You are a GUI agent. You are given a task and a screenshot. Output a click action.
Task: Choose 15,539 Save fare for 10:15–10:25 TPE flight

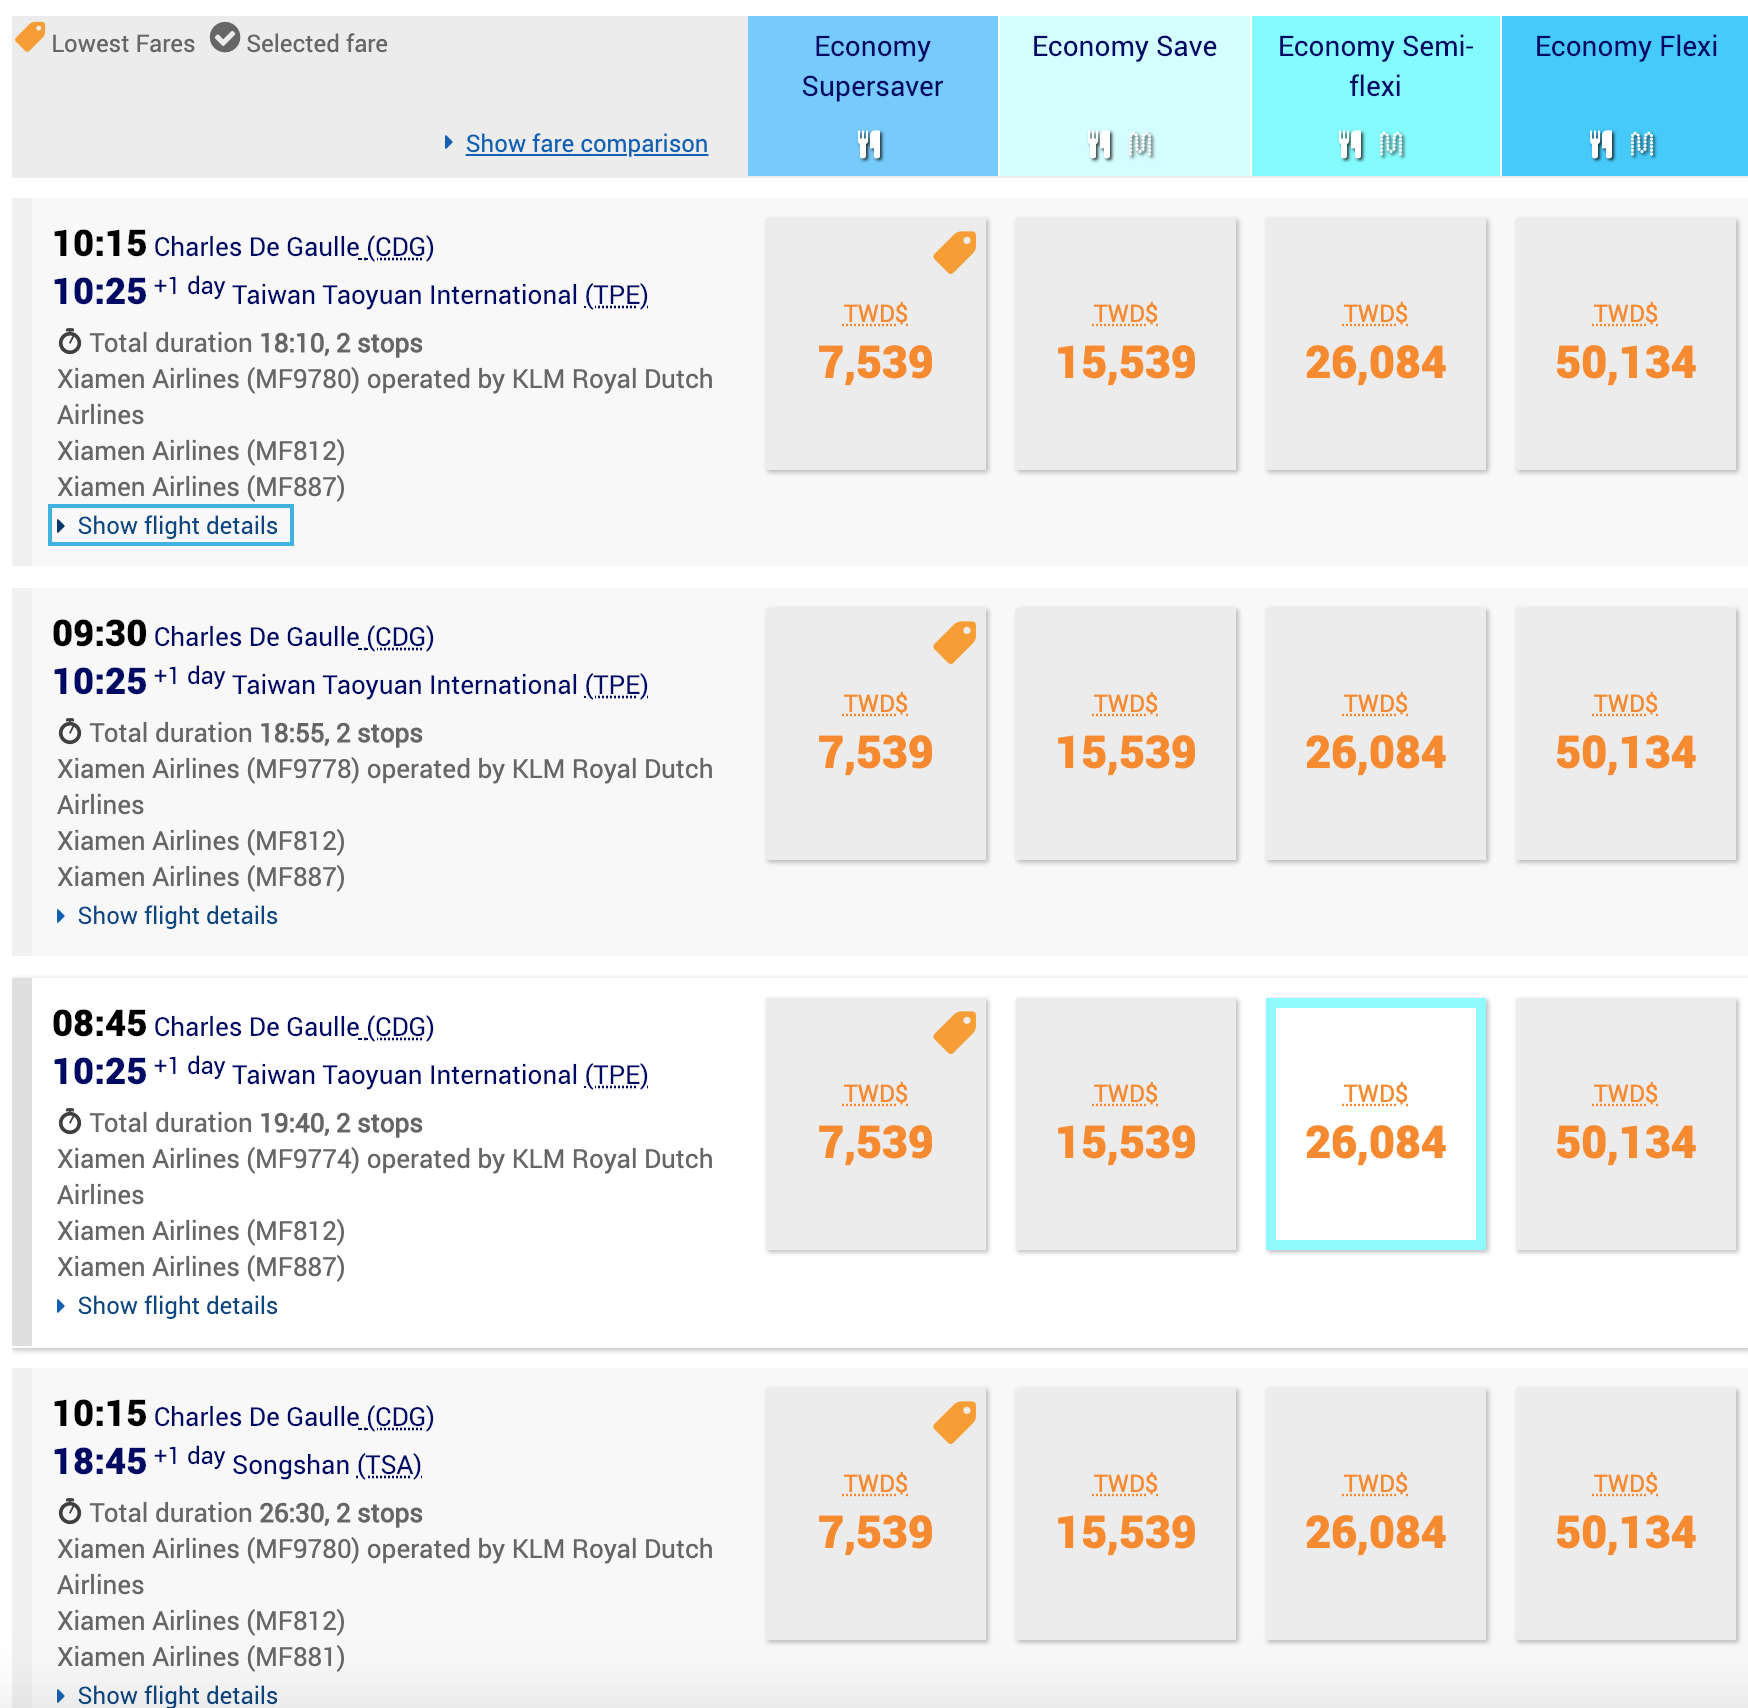1126,344
